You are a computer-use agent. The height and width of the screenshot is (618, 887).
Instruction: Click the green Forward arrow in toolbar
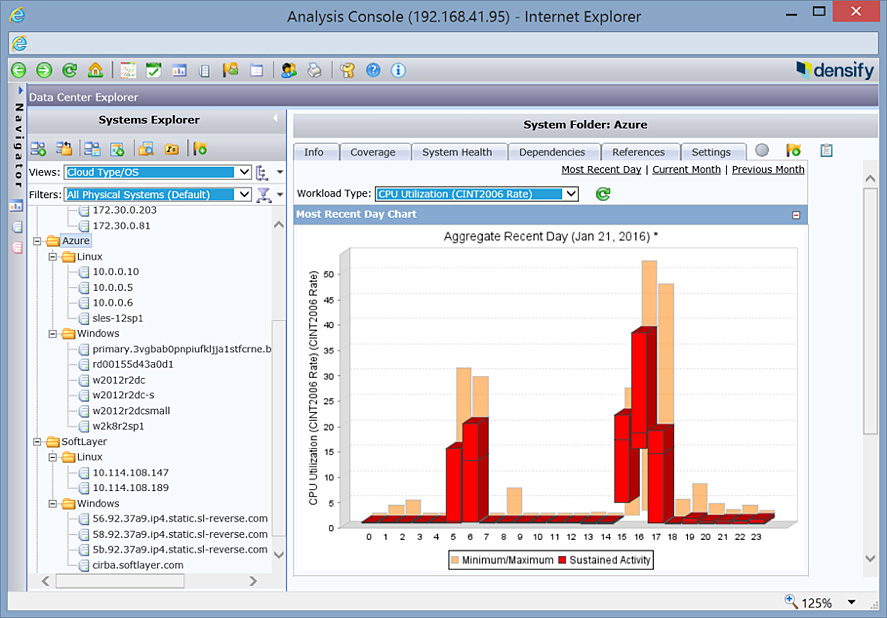(x=44, y=70)
